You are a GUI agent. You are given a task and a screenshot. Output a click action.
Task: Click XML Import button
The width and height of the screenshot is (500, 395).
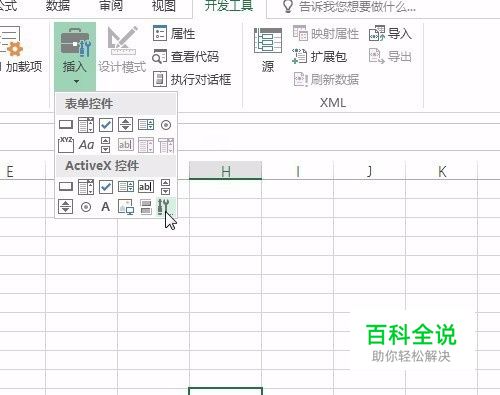(x=390, y=33)
